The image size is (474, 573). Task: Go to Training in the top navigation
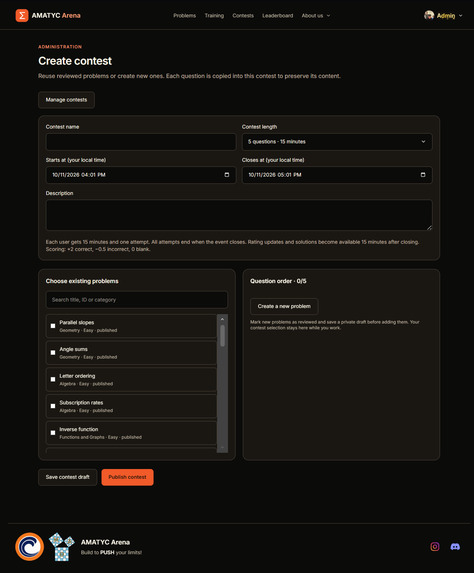point(214,16)
